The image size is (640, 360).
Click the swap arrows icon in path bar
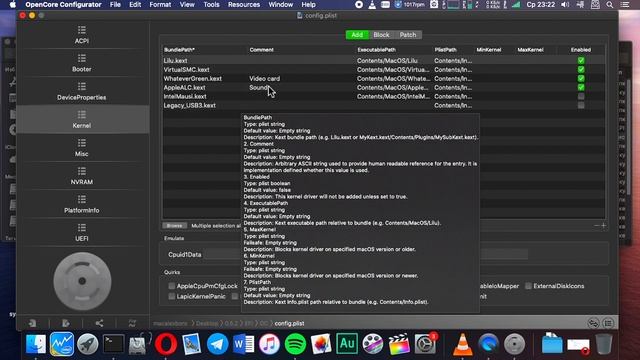coord(593,323)
